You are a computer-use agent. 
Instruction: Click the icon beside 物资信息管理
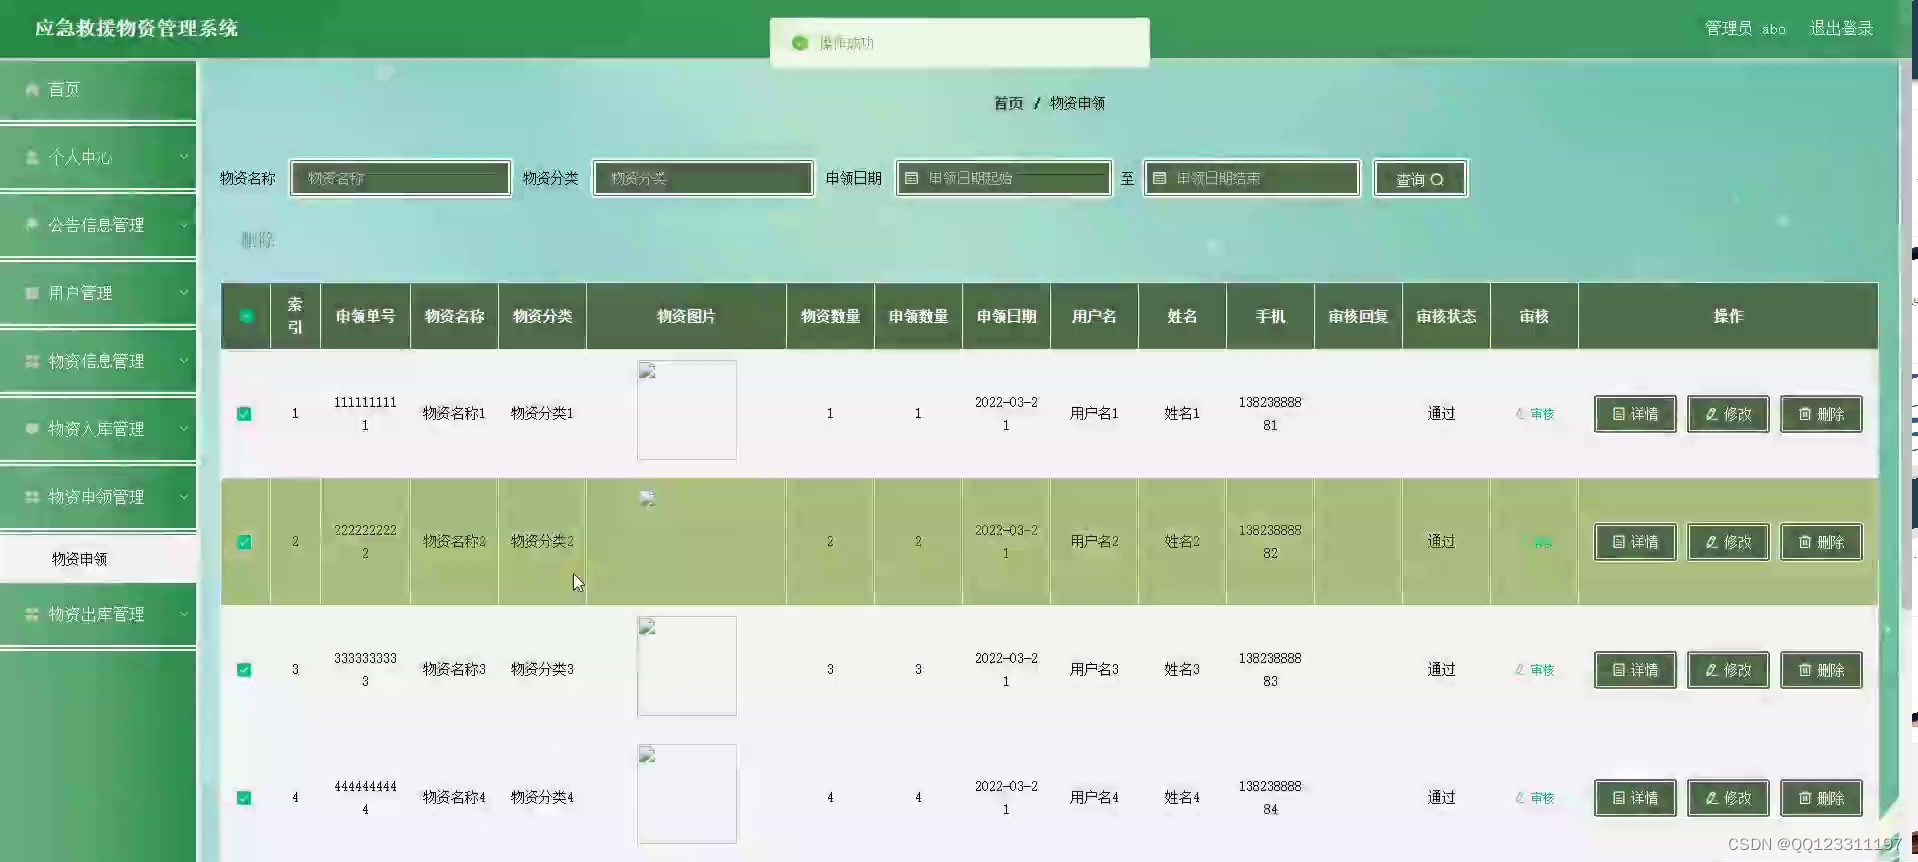coord(32,361)
